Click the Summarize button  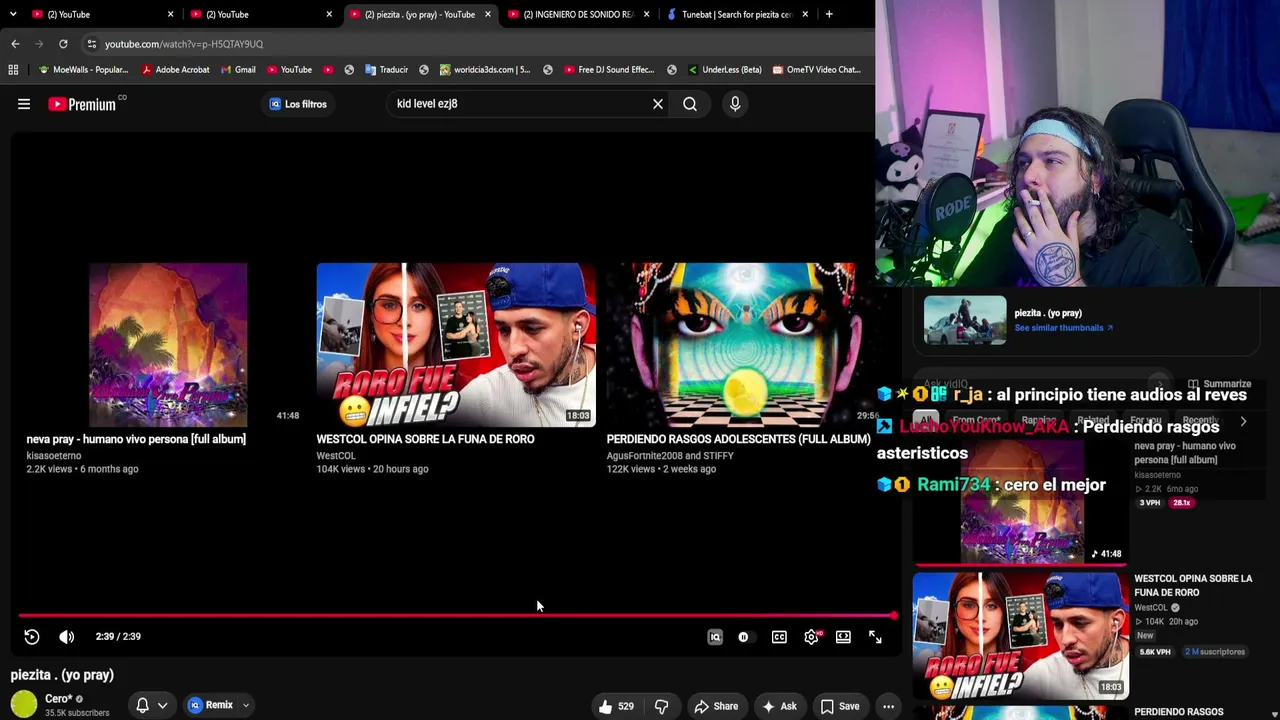1219,384
